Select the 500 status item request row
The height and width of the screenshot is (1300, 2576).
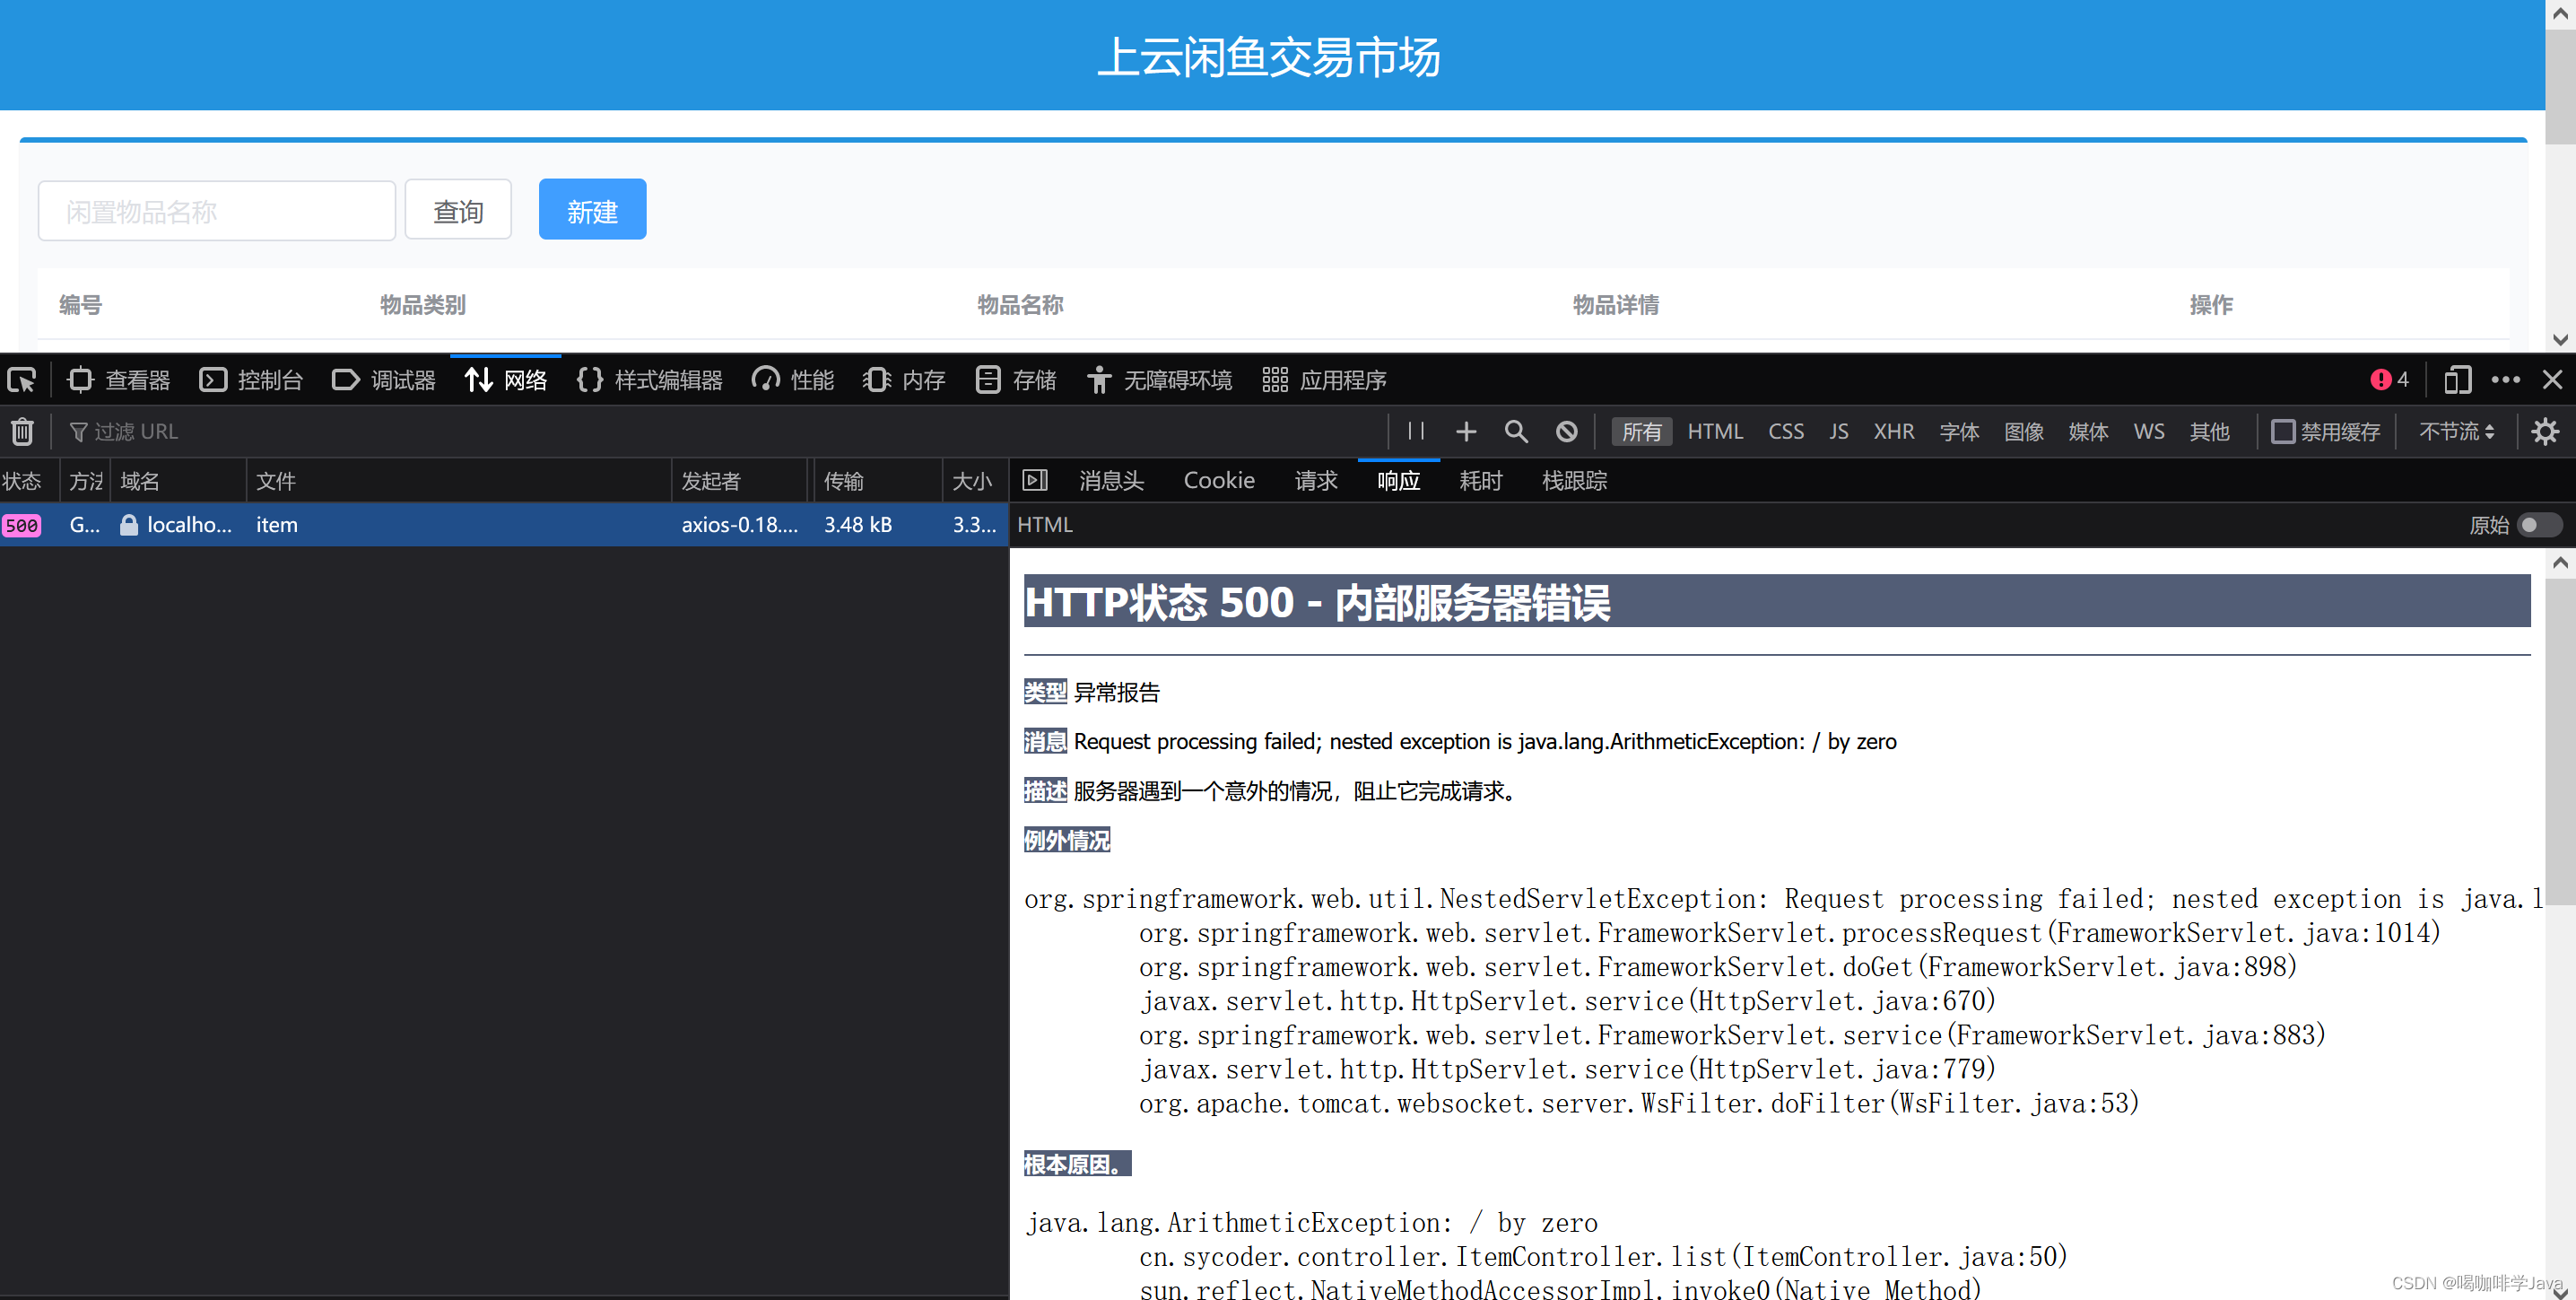pos(400,525)
